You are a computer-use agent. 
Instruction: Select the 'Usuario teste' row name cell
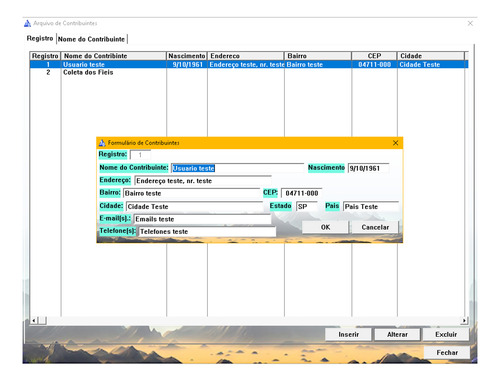(x=114, y=64)
